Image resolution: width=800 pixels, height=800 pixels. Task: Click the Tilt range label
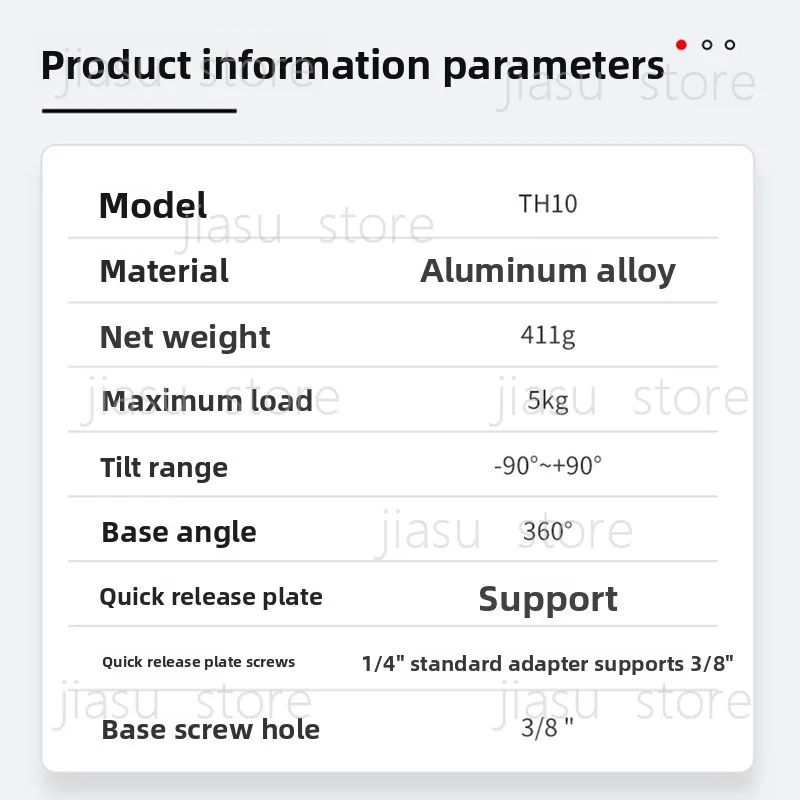tap(164, 468)
